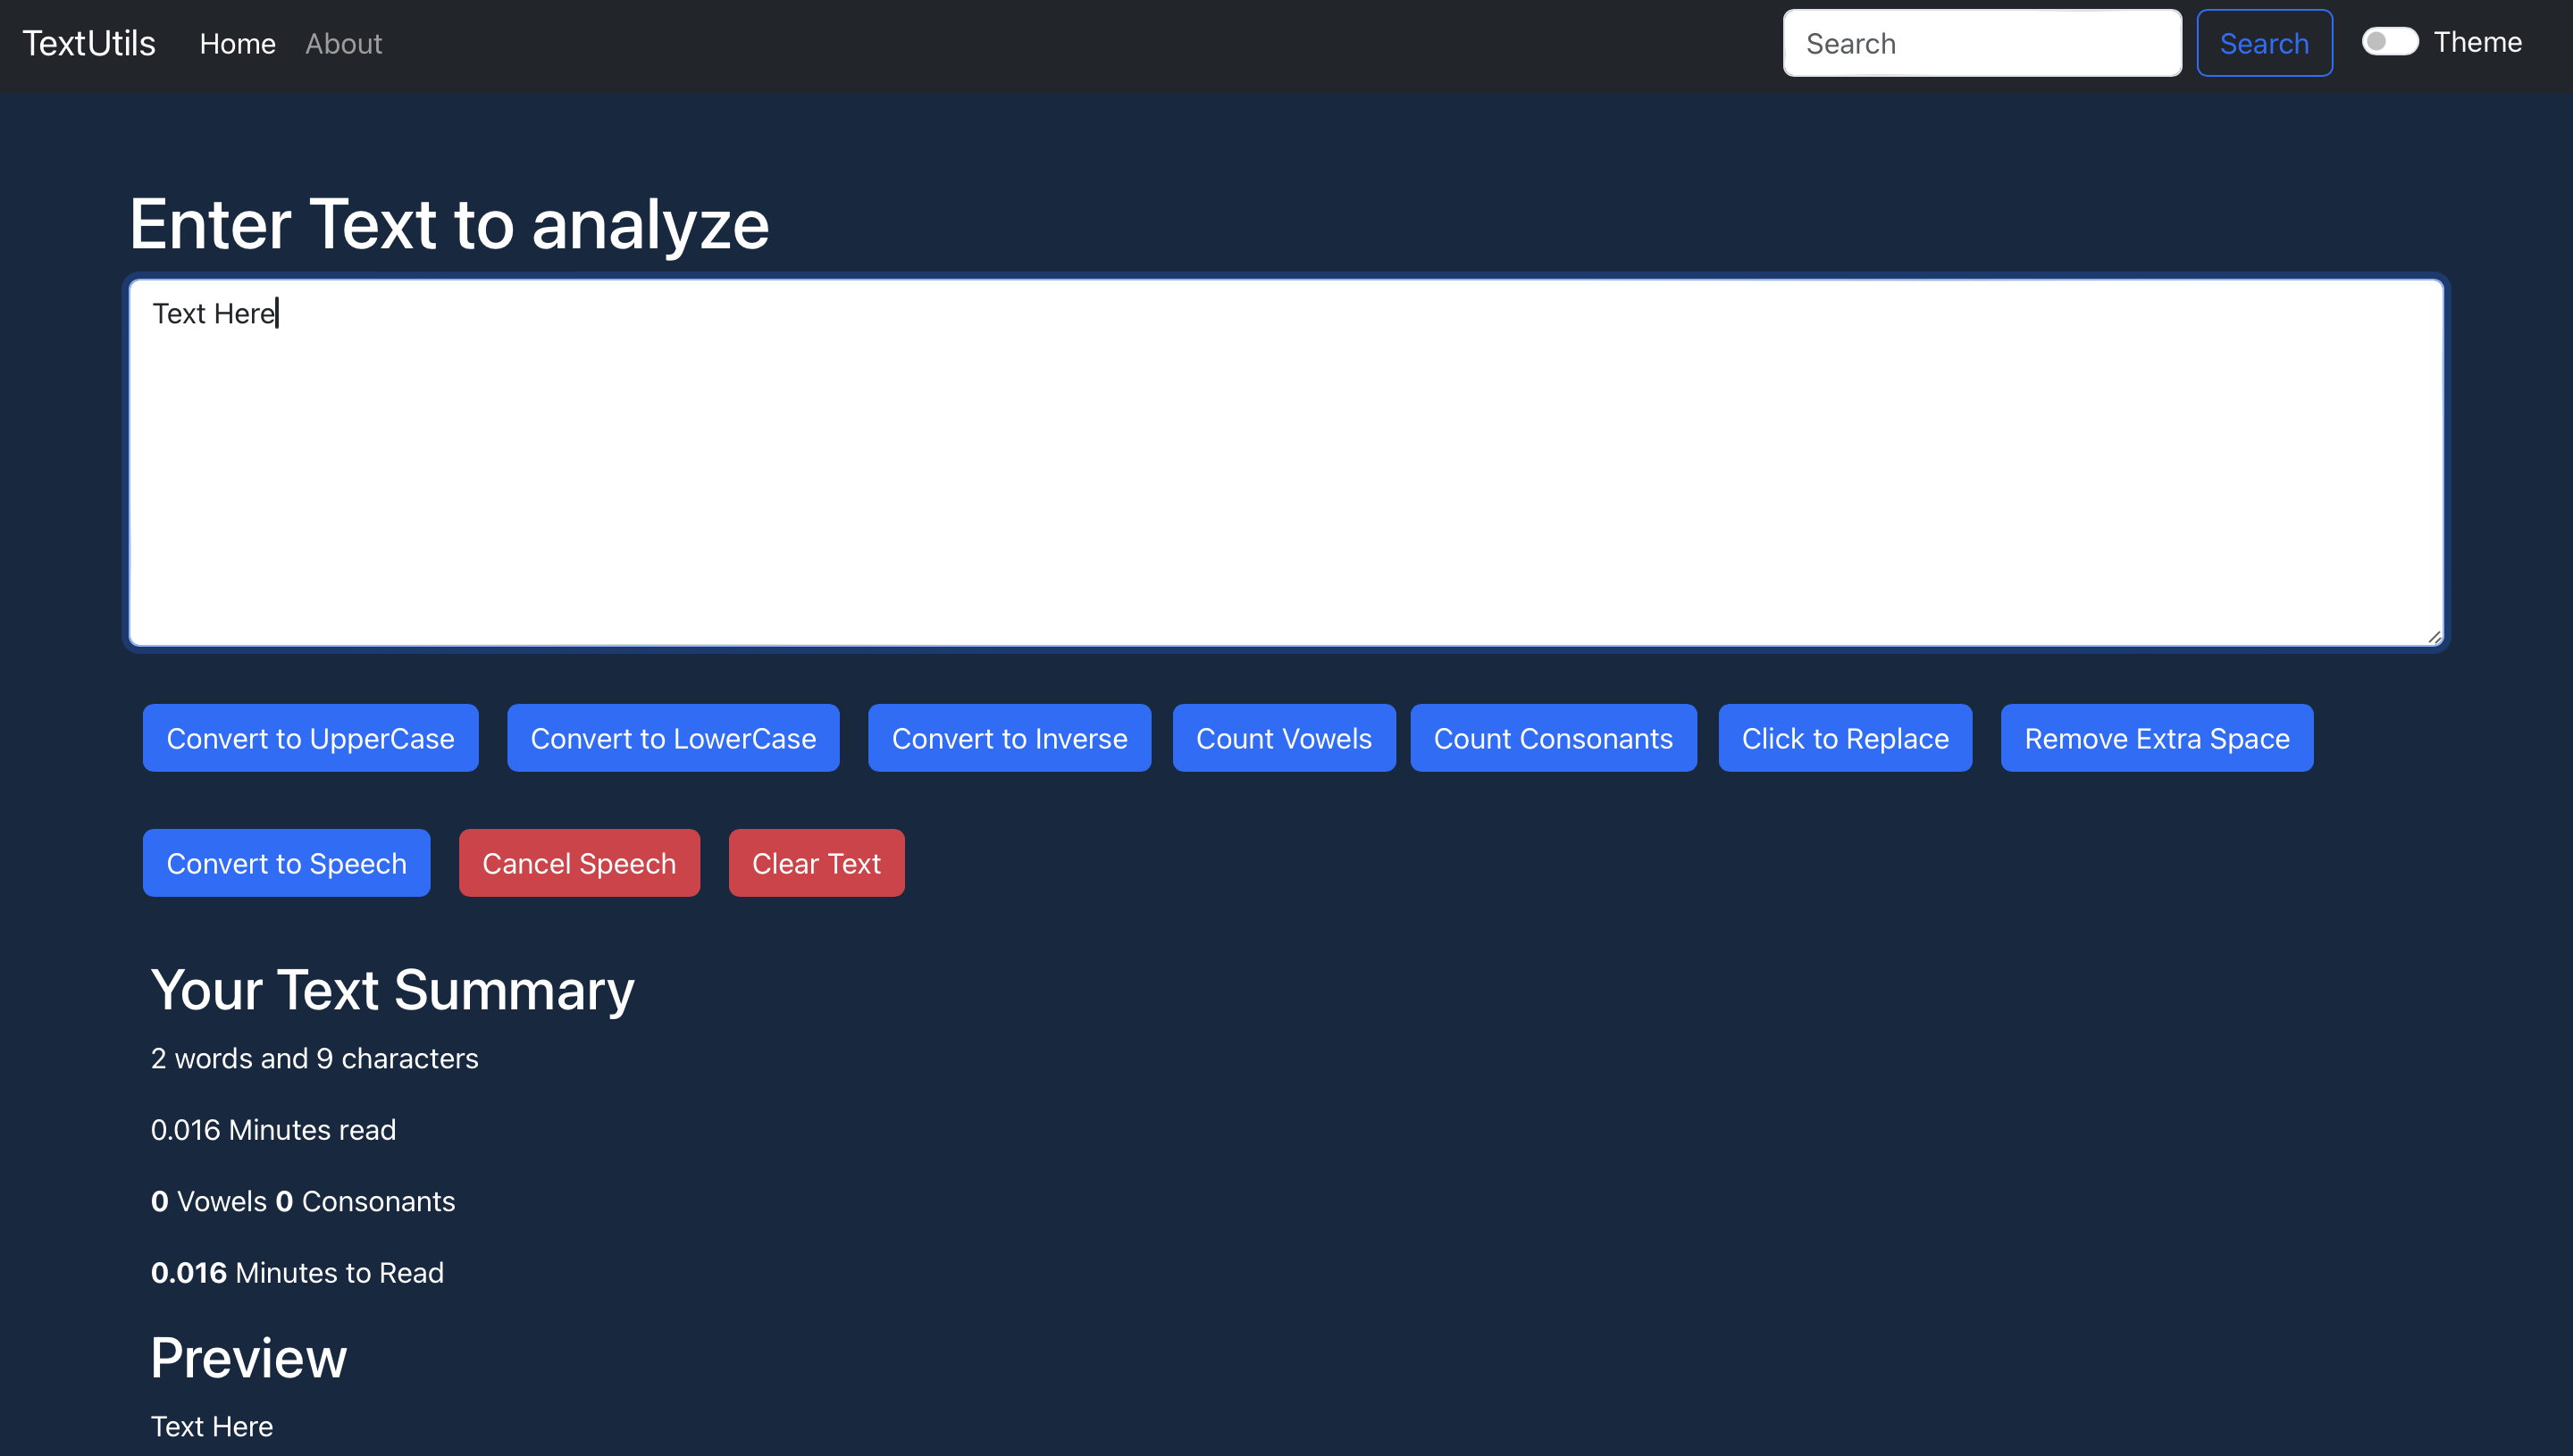2573x1456 pixels.
Task: Select the TextUtils home logo link
Action: point(88,44)
